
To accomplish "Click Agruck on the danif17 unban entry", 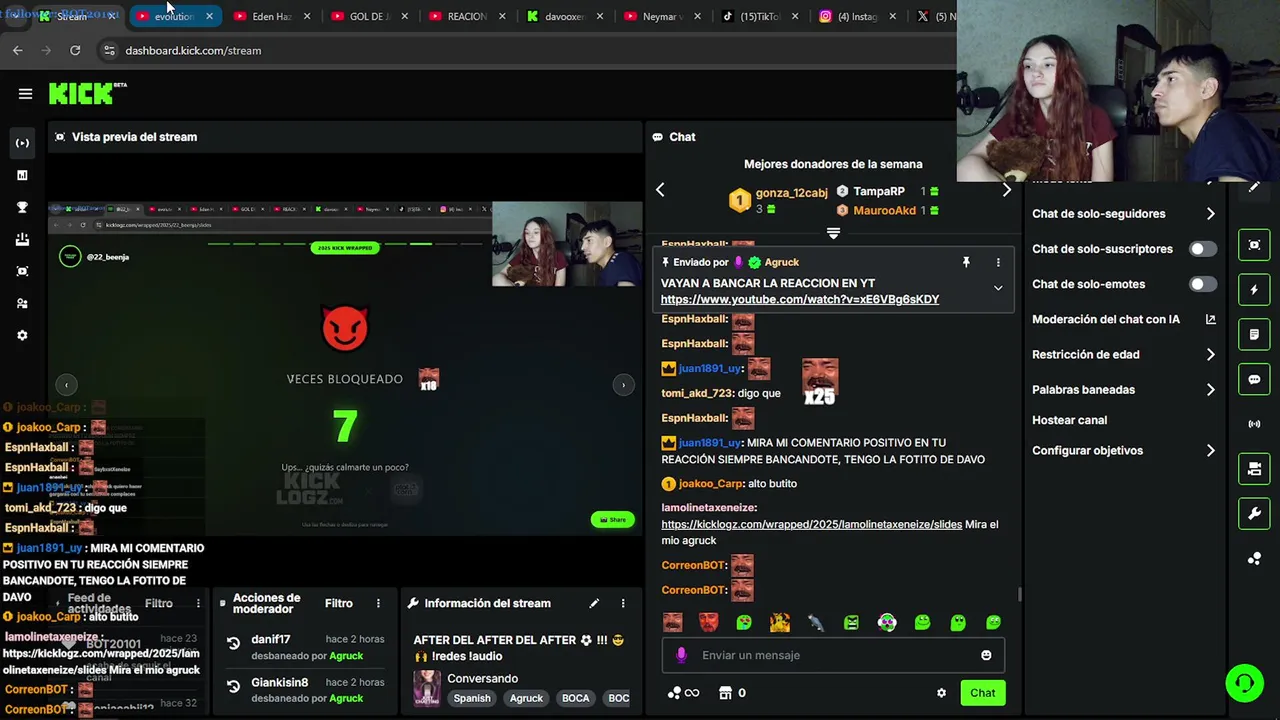I will point(346,656).
